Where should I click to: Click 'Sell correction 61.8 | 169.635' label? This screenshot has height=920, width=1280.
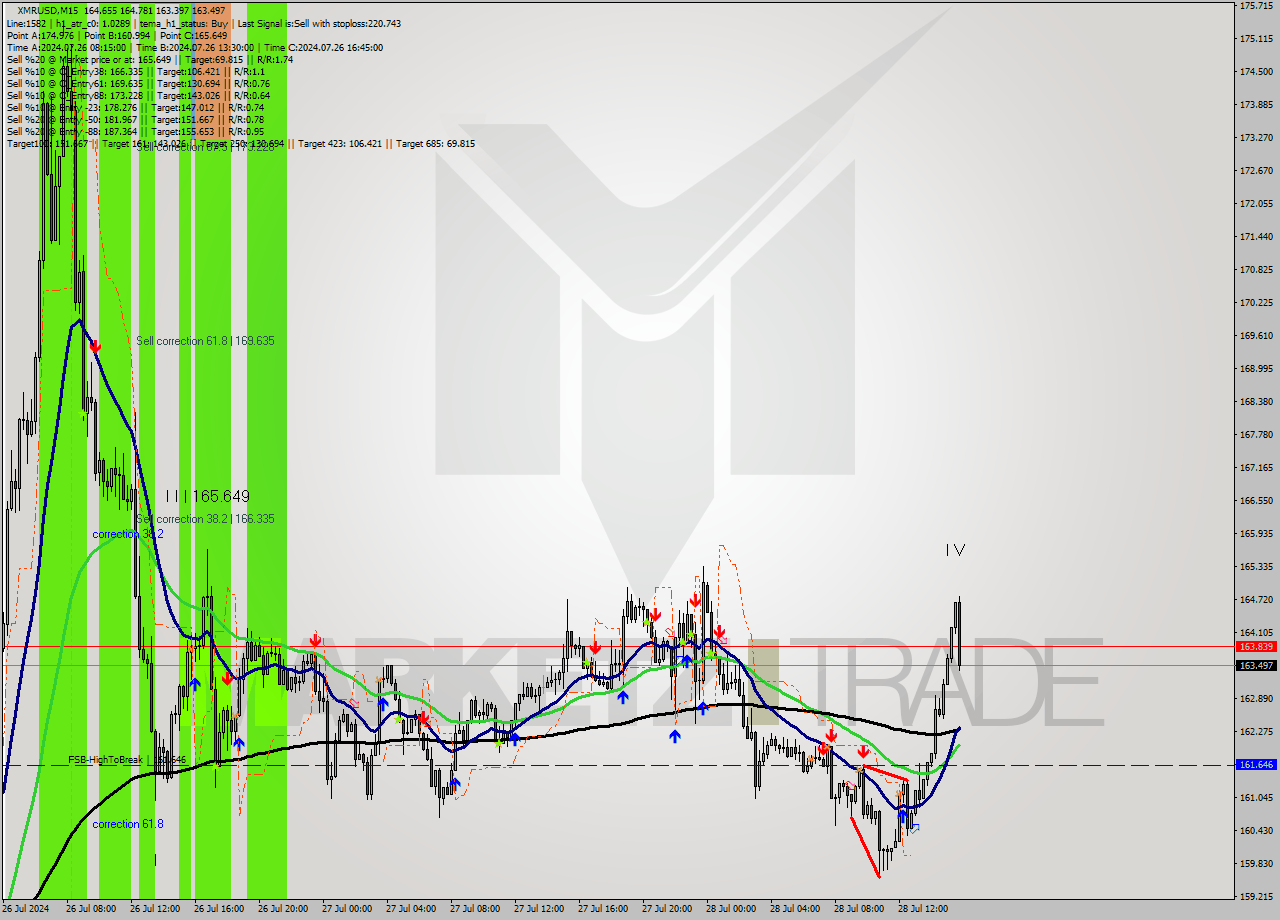(x=205, y=341)
